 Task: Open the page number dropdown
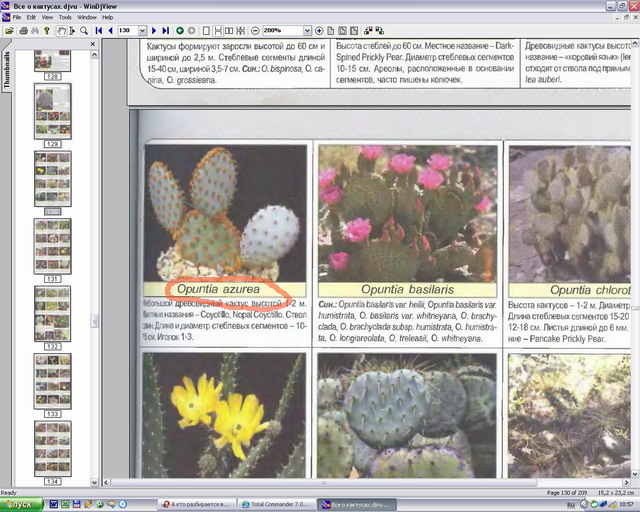coord(142,31)
